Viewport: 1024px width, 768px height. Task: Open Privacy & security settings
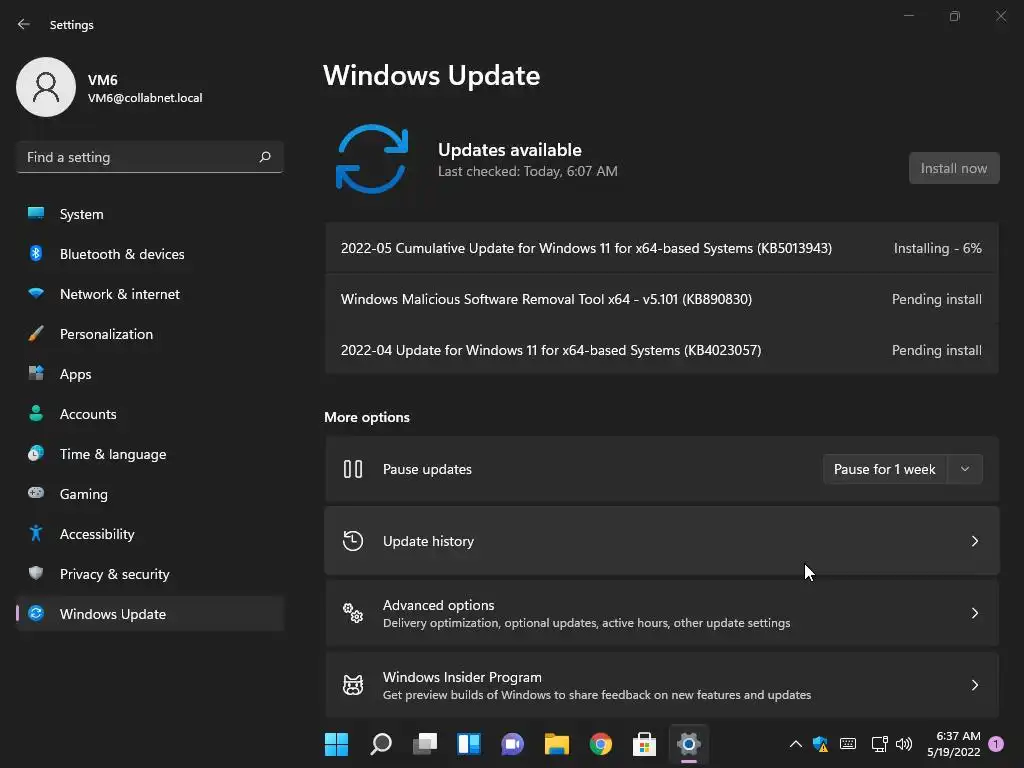tap(150, 573)
